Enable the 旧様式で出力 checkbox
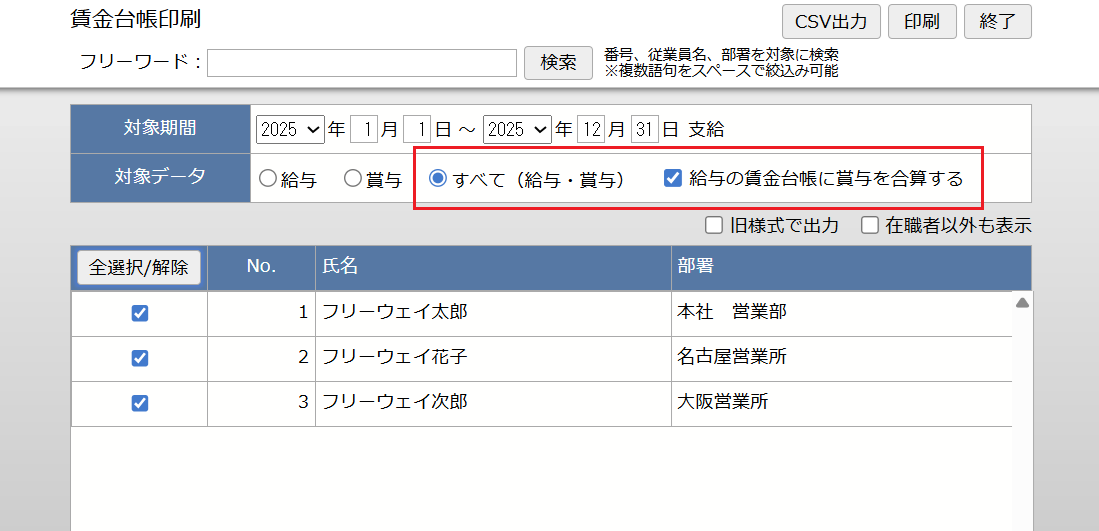This screenshot has height=531, width=1099. tap(714, 225)
